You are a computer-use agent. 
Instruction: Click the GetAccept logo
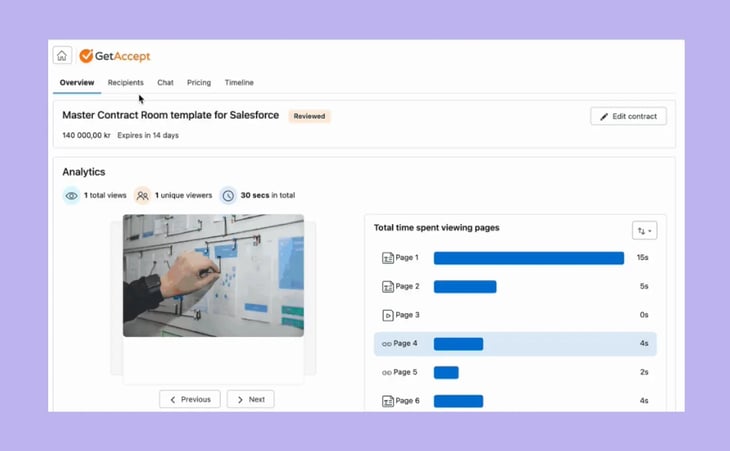click(x=115, y=56)
